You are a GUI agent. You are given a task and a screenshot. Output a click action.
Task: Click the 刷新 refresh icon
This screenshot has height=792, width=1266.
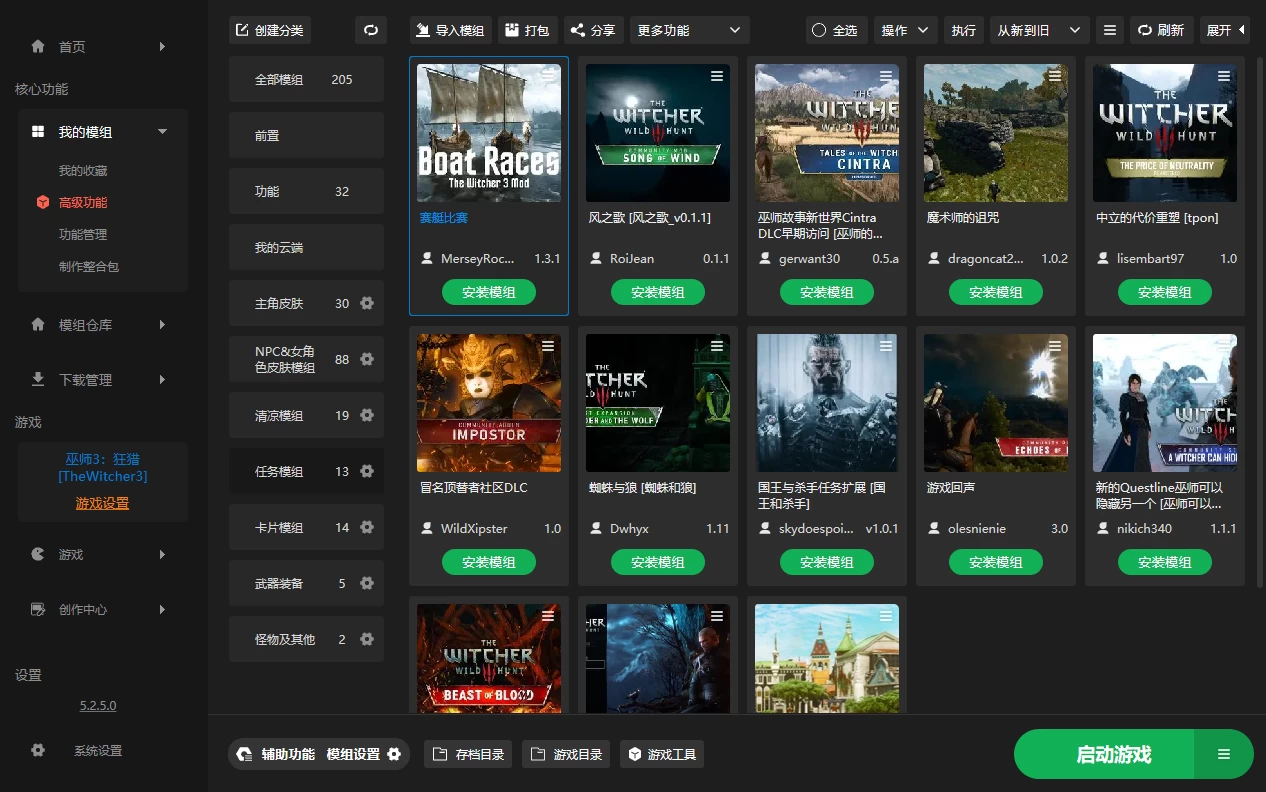[1144, 30]
